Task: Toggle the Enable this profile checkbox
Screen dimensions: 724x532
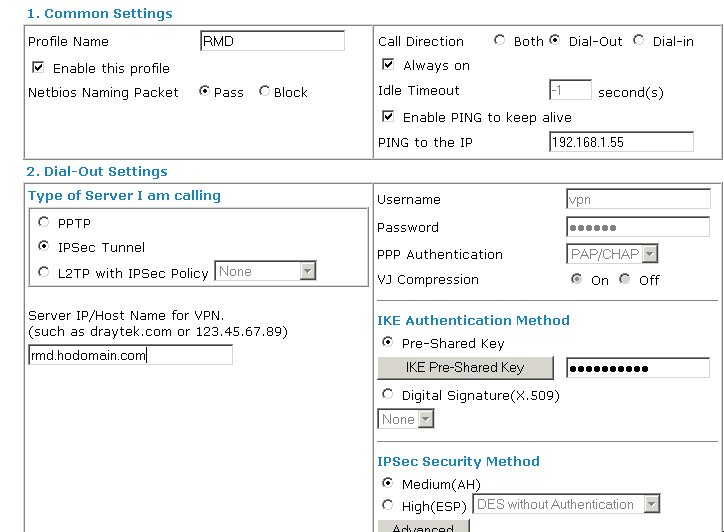Action: click(x=38, y=68)
